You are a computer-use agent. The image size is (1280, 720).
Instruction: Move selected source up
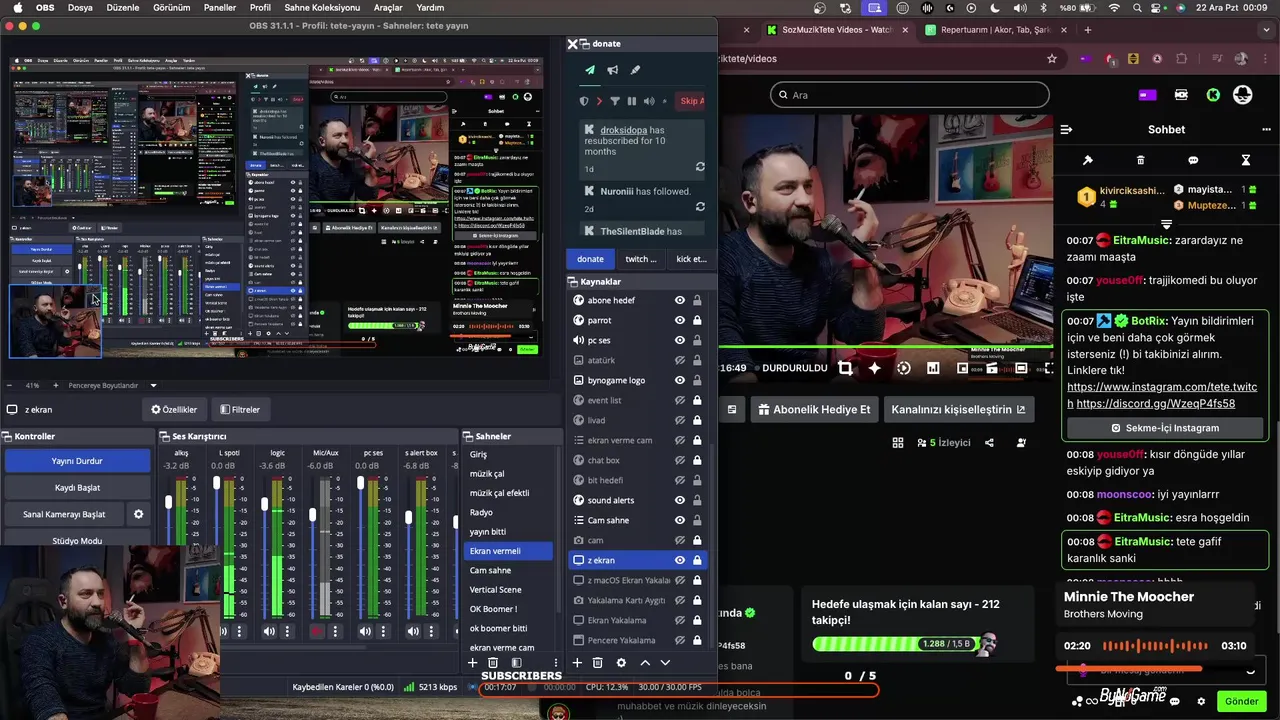(x=645, y=663)
